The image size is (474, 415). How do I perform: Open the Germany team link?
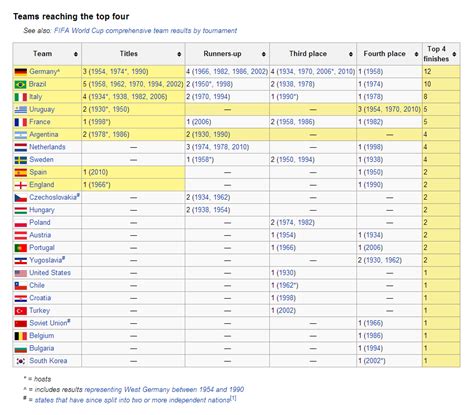43,72
